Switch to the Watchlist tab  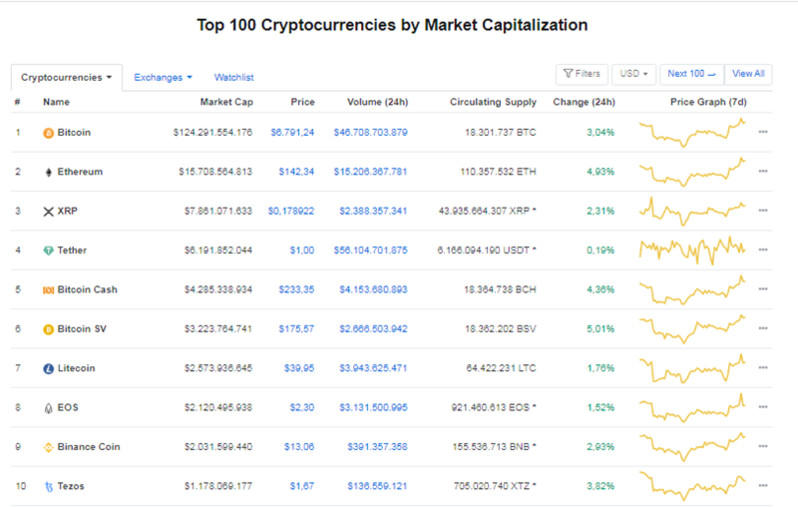click(x=234, y=77)
